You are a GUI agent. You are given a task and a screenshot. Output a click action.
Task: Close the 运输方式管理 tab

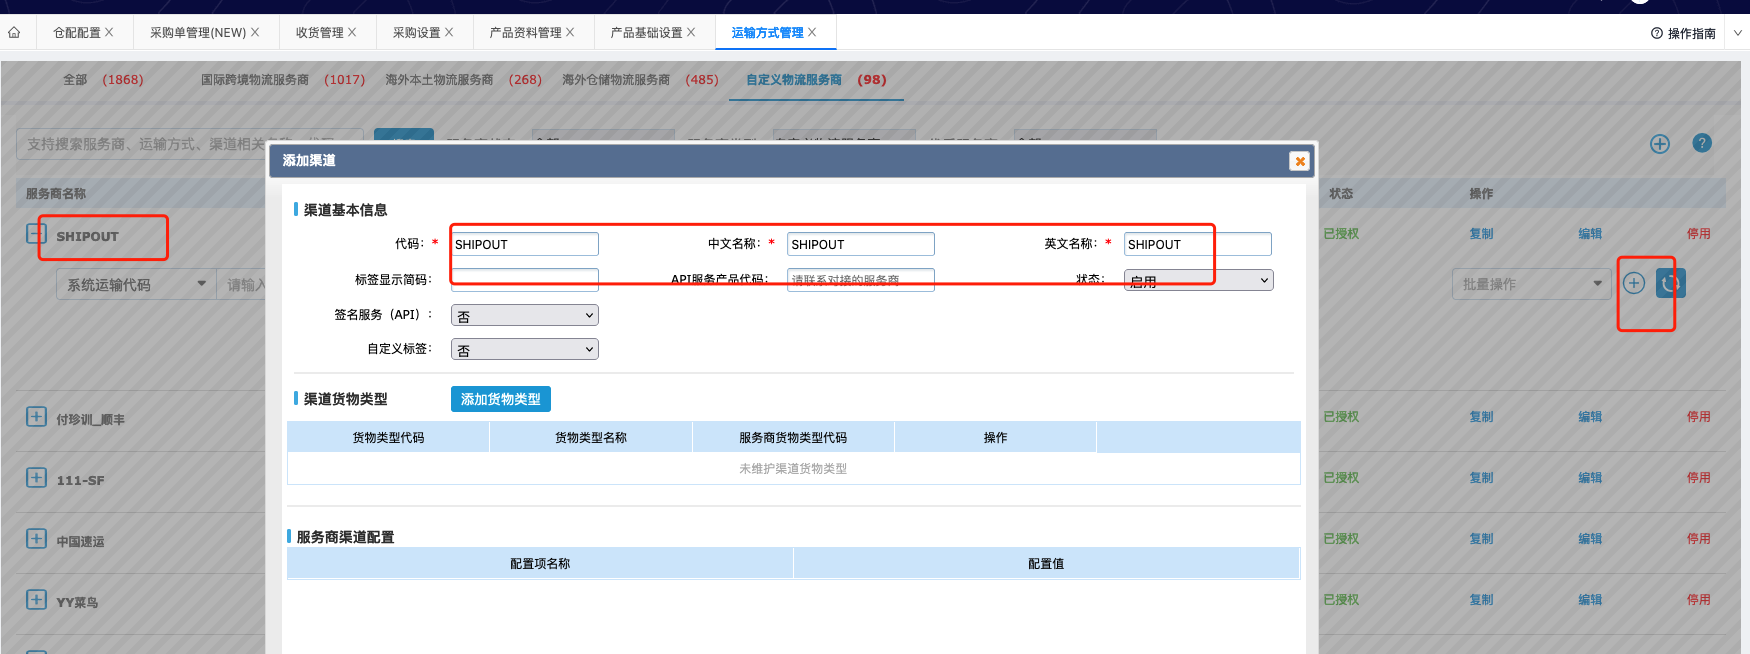click(812, 32)
